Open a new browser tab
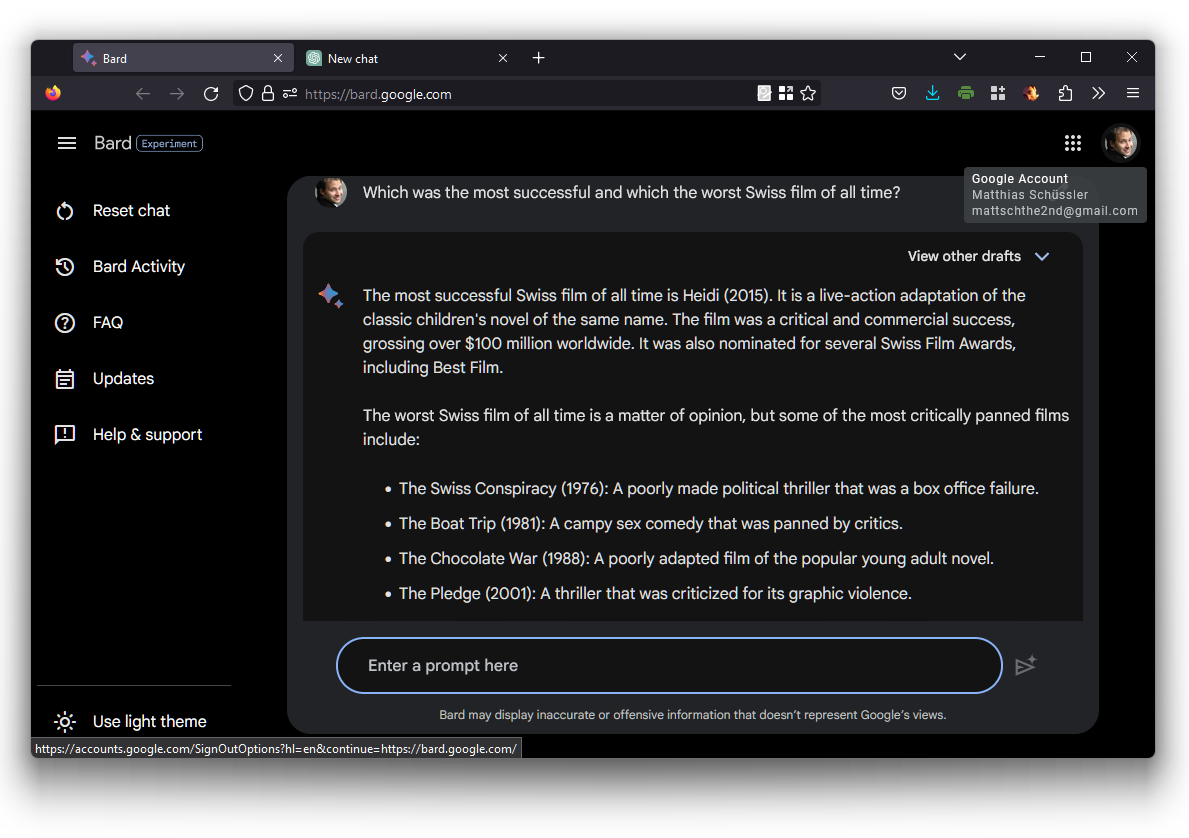Viewport: 1189px width, 838px height. pyautogui.click(x=538, y=58)
